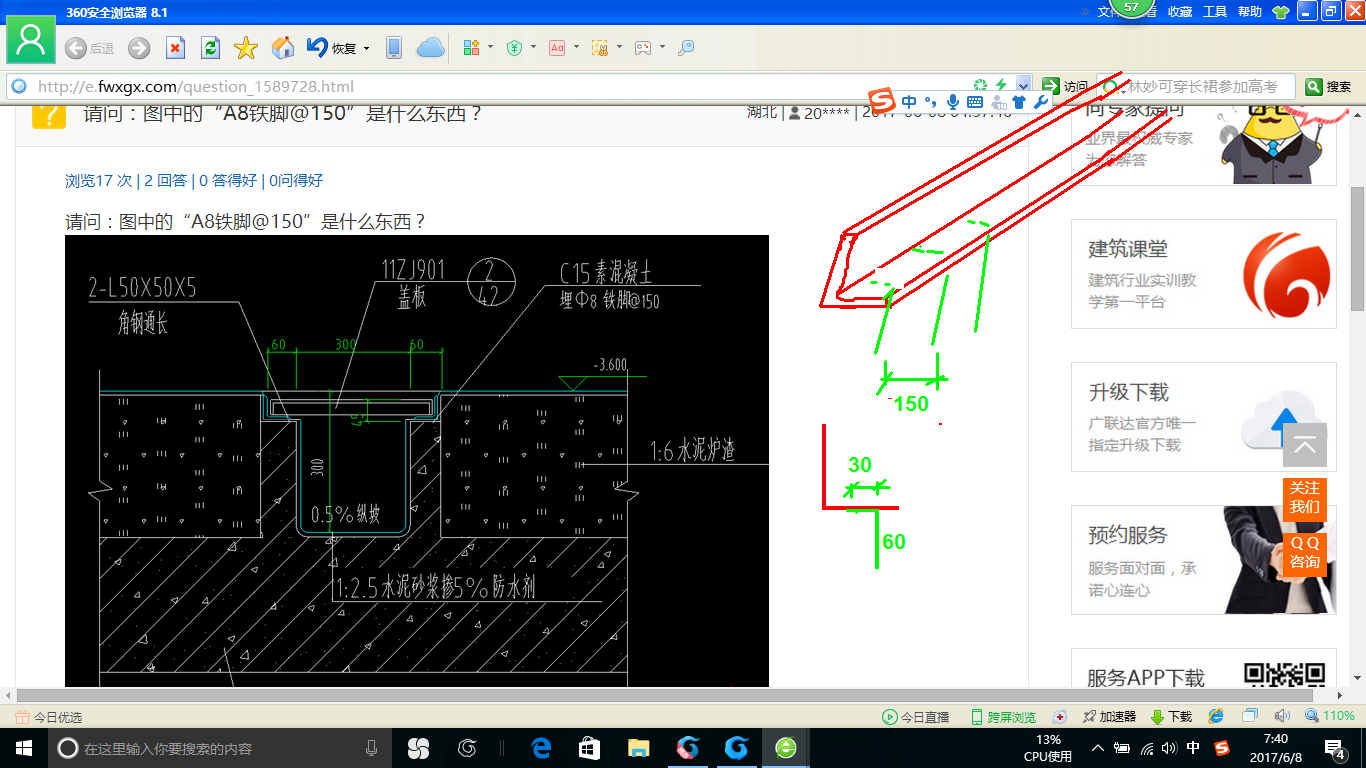Image resolution: width=1366 pixels, height=768 pixels.
Task: Click the orange 关注我们 button
Action: tap(1304, 497)
